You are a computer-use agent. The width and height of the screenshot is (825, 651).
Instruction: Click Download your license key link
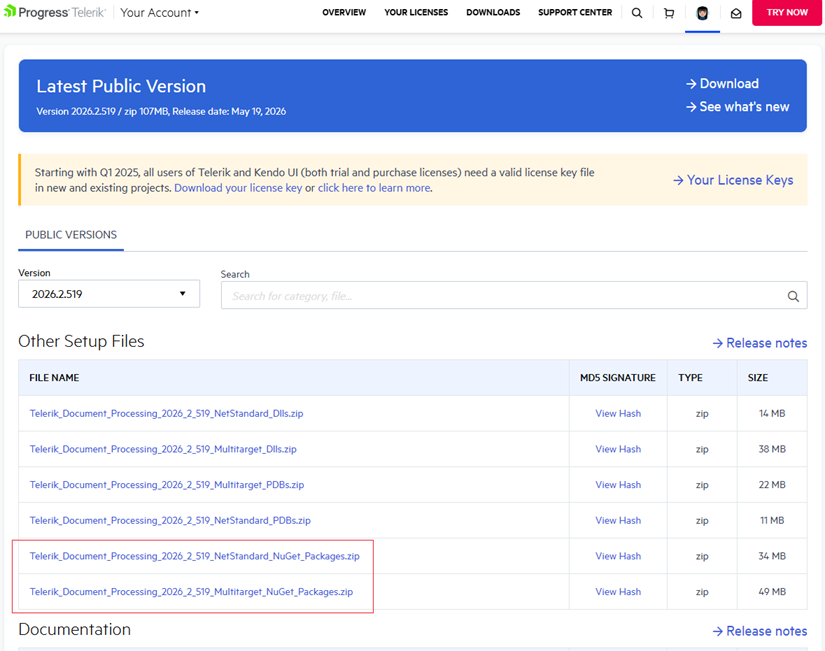(238, 188)
